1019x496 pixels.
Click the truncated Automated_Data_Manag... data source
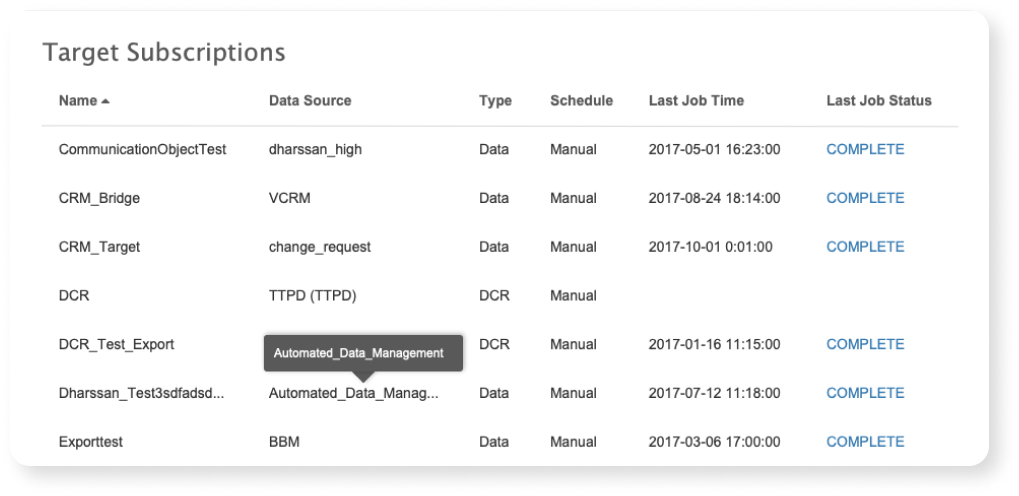coord(353,393)
